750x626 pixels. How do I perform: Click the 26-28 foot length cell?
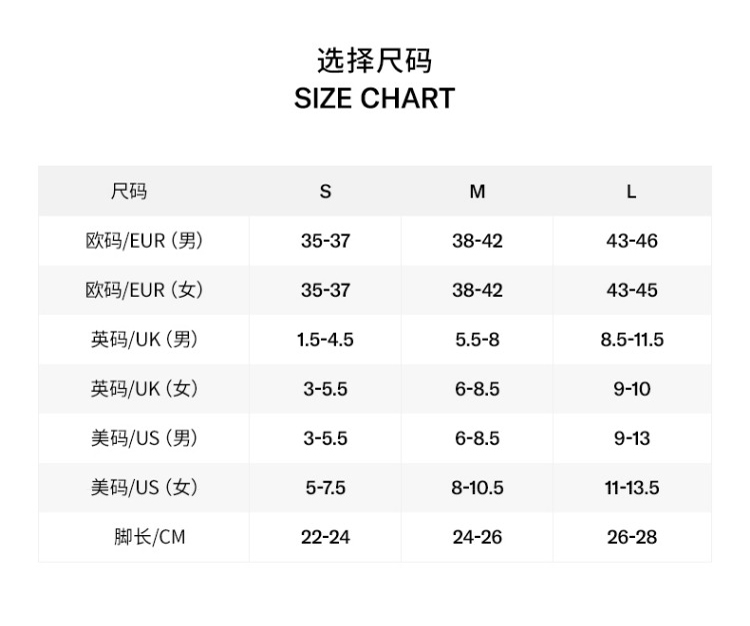(631, 537)
